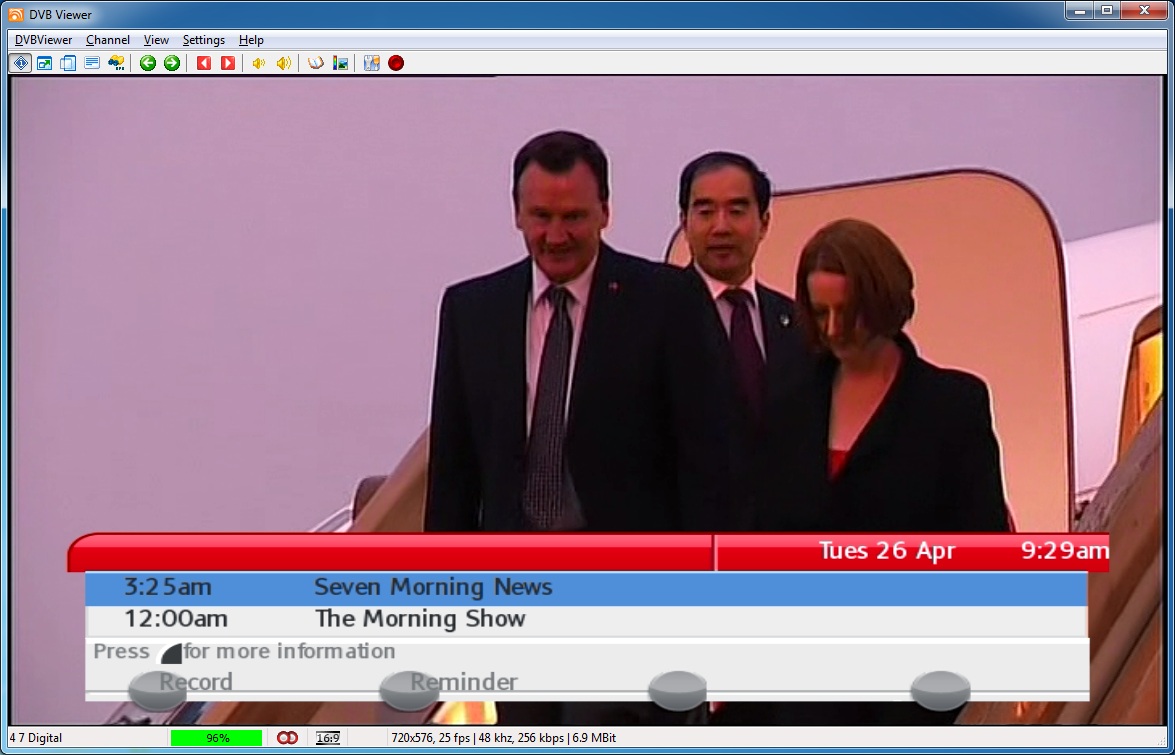Select The Morning Show row

586,620
